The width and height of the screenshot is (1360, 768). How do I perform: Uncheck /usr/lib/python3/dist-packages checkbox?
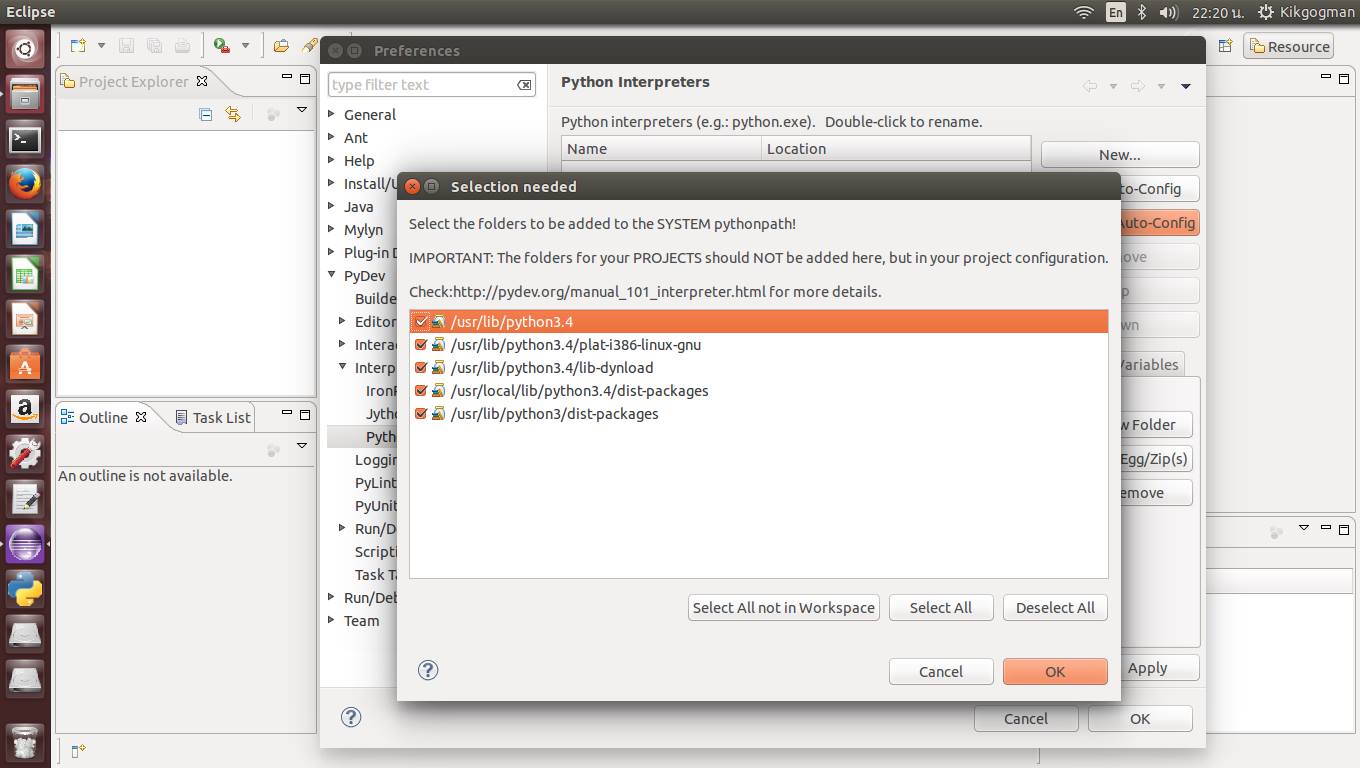tap(421, 414)
